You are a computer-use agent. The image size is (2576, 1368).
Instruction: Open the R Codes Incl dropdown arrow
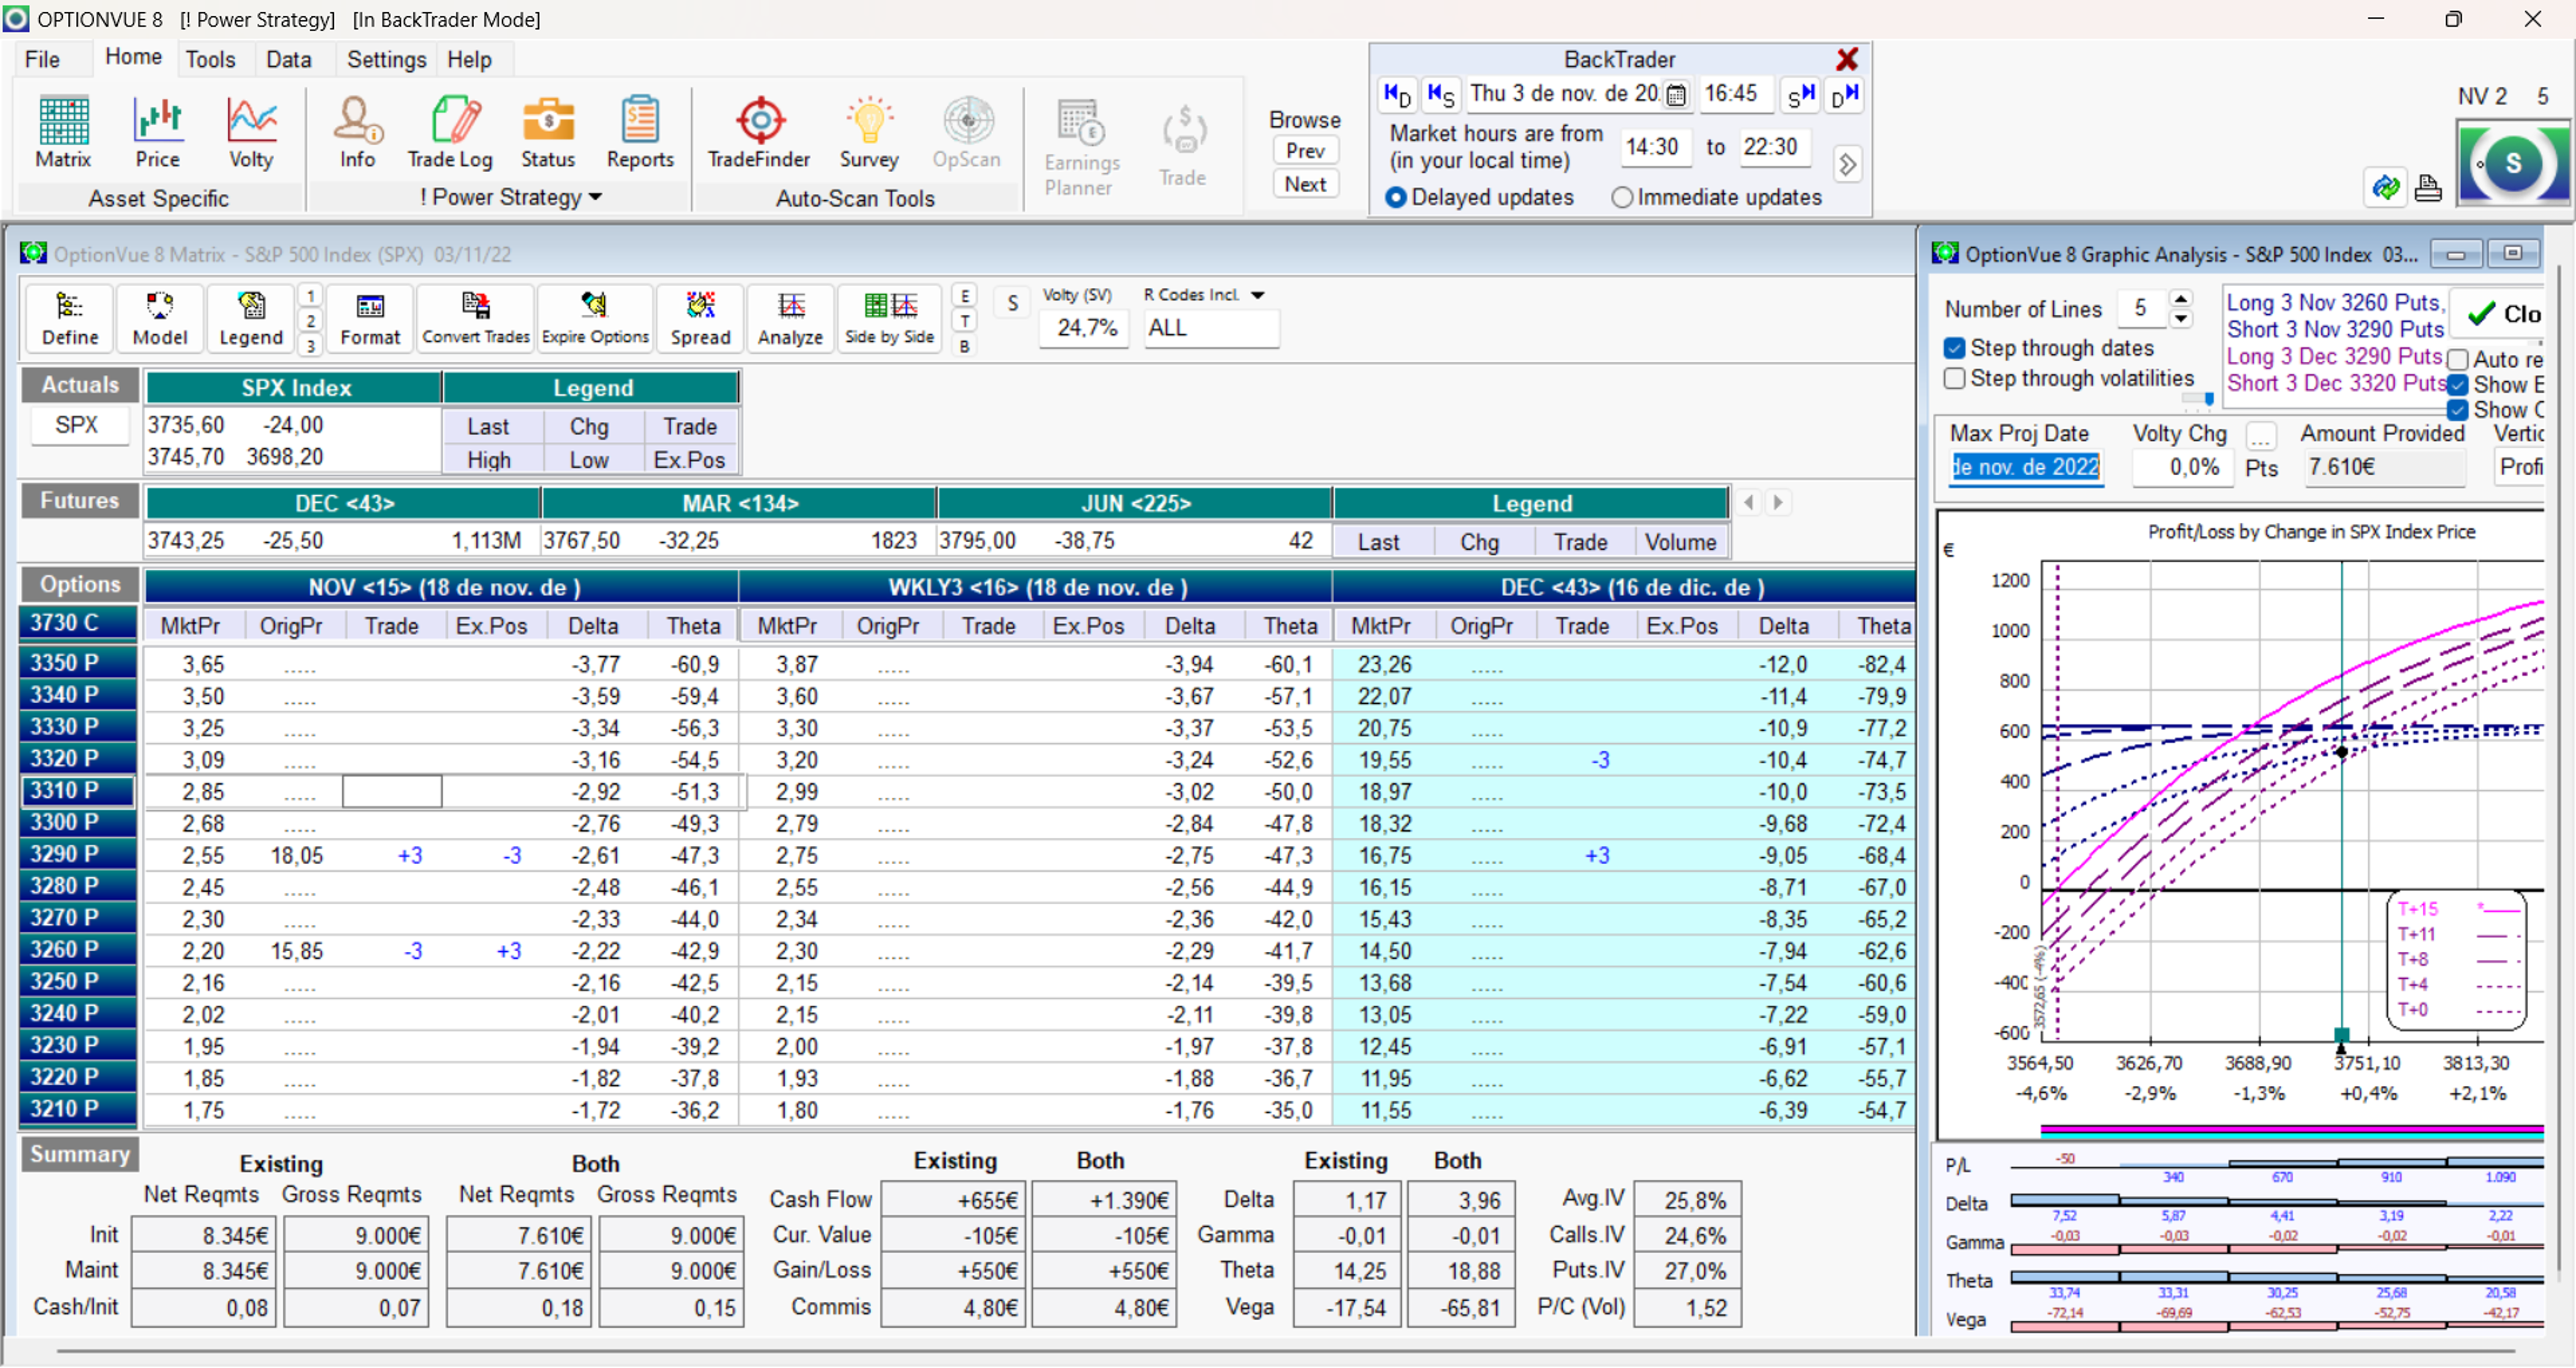1258,295
